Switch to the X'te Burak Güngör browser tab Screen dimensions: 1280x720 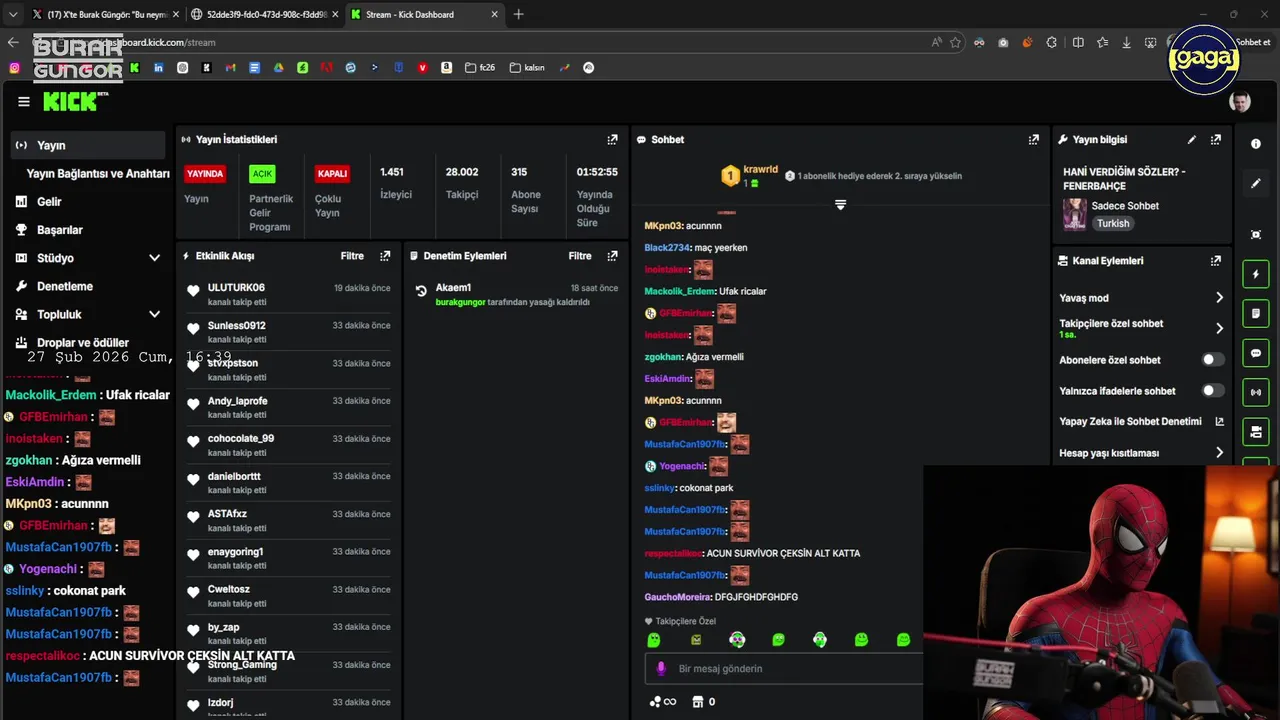(104, 14)
